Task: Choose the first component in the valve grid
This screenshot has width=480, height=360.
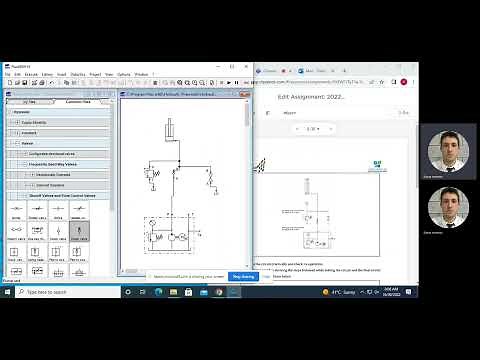Action: [x=16, y=211]
